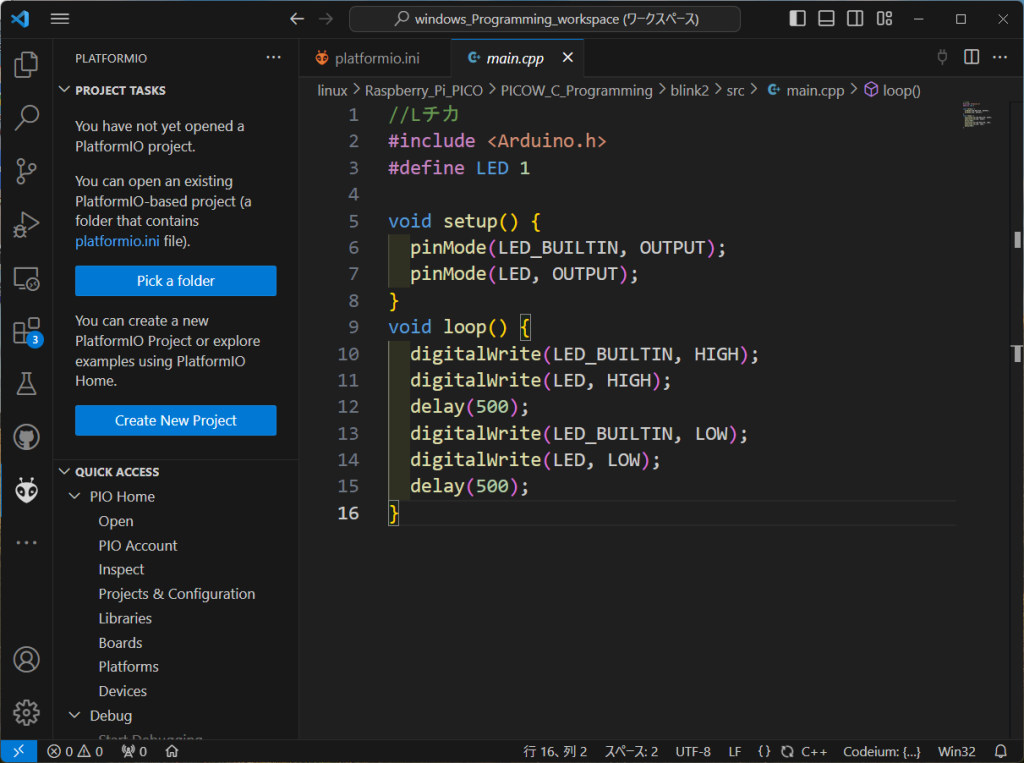Open the PIO Home 'Open' item
1024x763 pixels.
(x=116, y=521)
